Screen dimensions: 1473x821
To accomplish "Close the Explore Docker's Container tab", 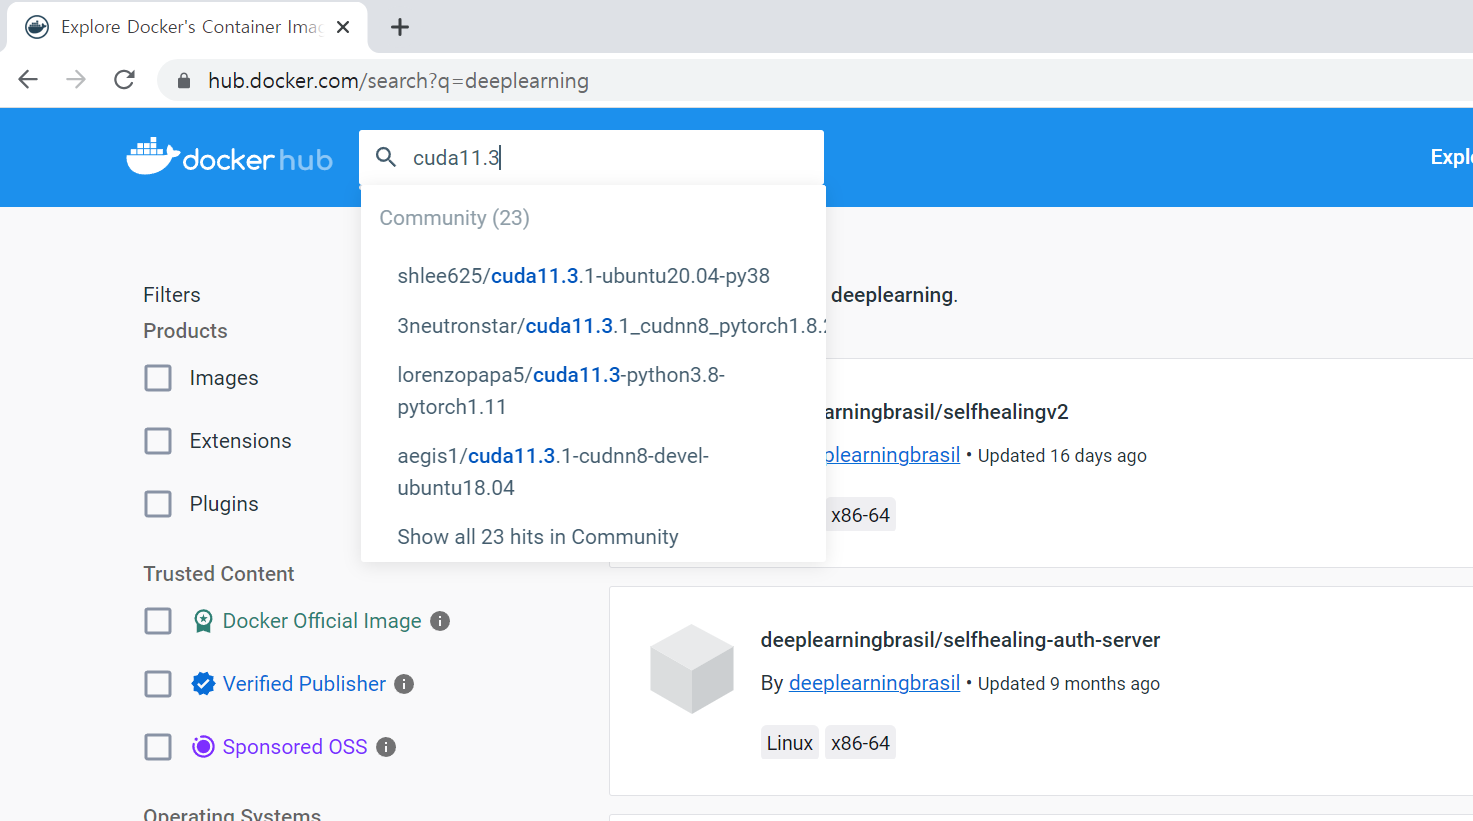I will pos(343,27).
